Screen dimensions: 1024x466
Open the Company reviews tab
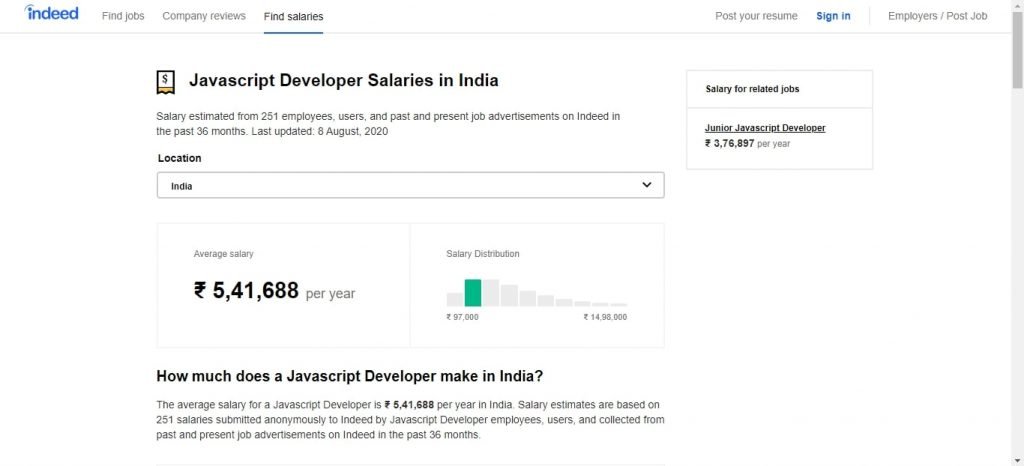(204, 16)
